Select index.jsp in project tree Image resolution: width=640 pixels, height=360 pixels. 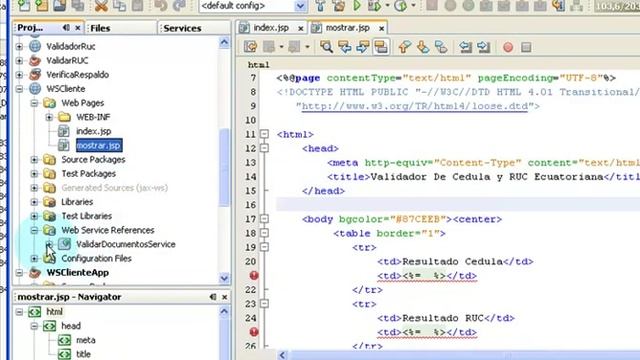(x=93, y=131)
